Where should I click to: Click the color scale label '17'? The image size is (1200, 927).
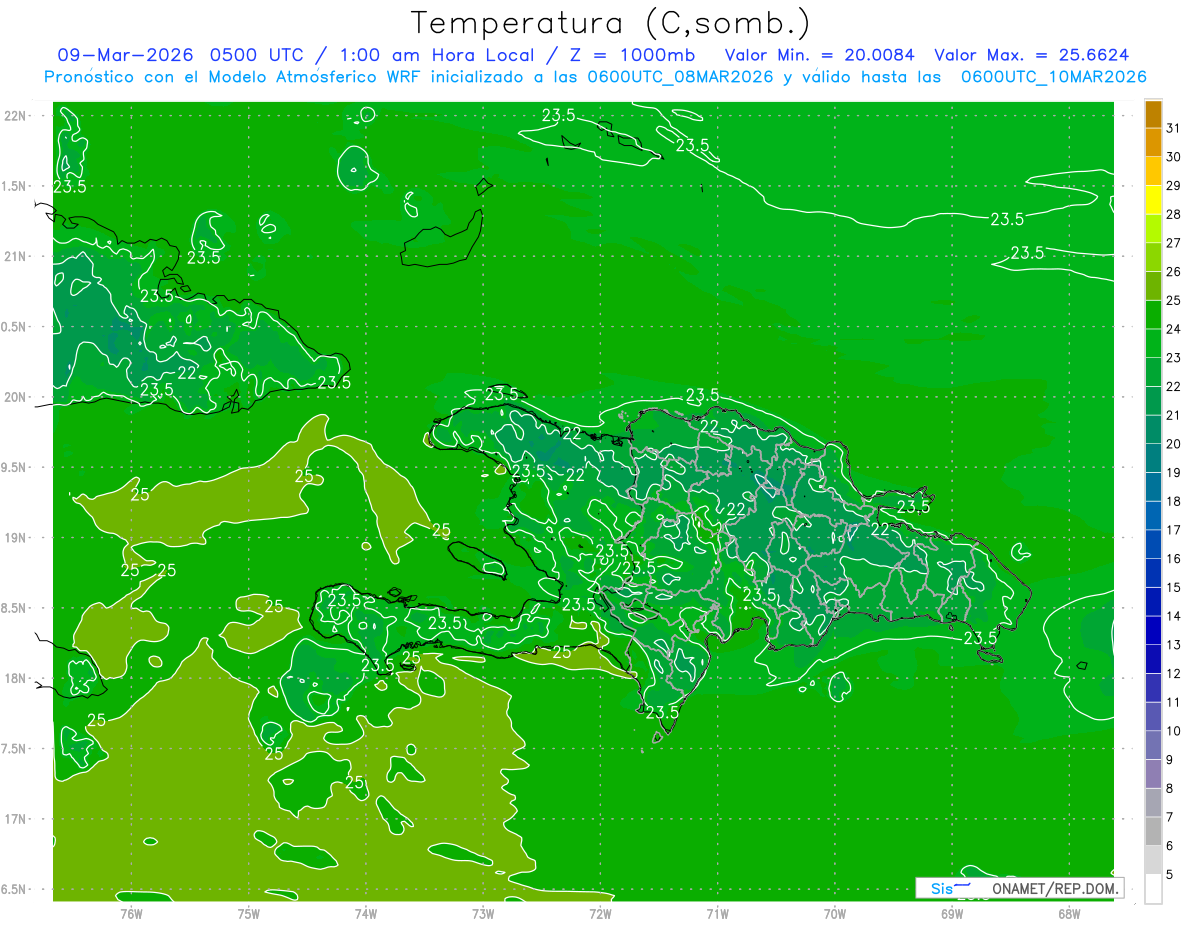pos(1173,530)
